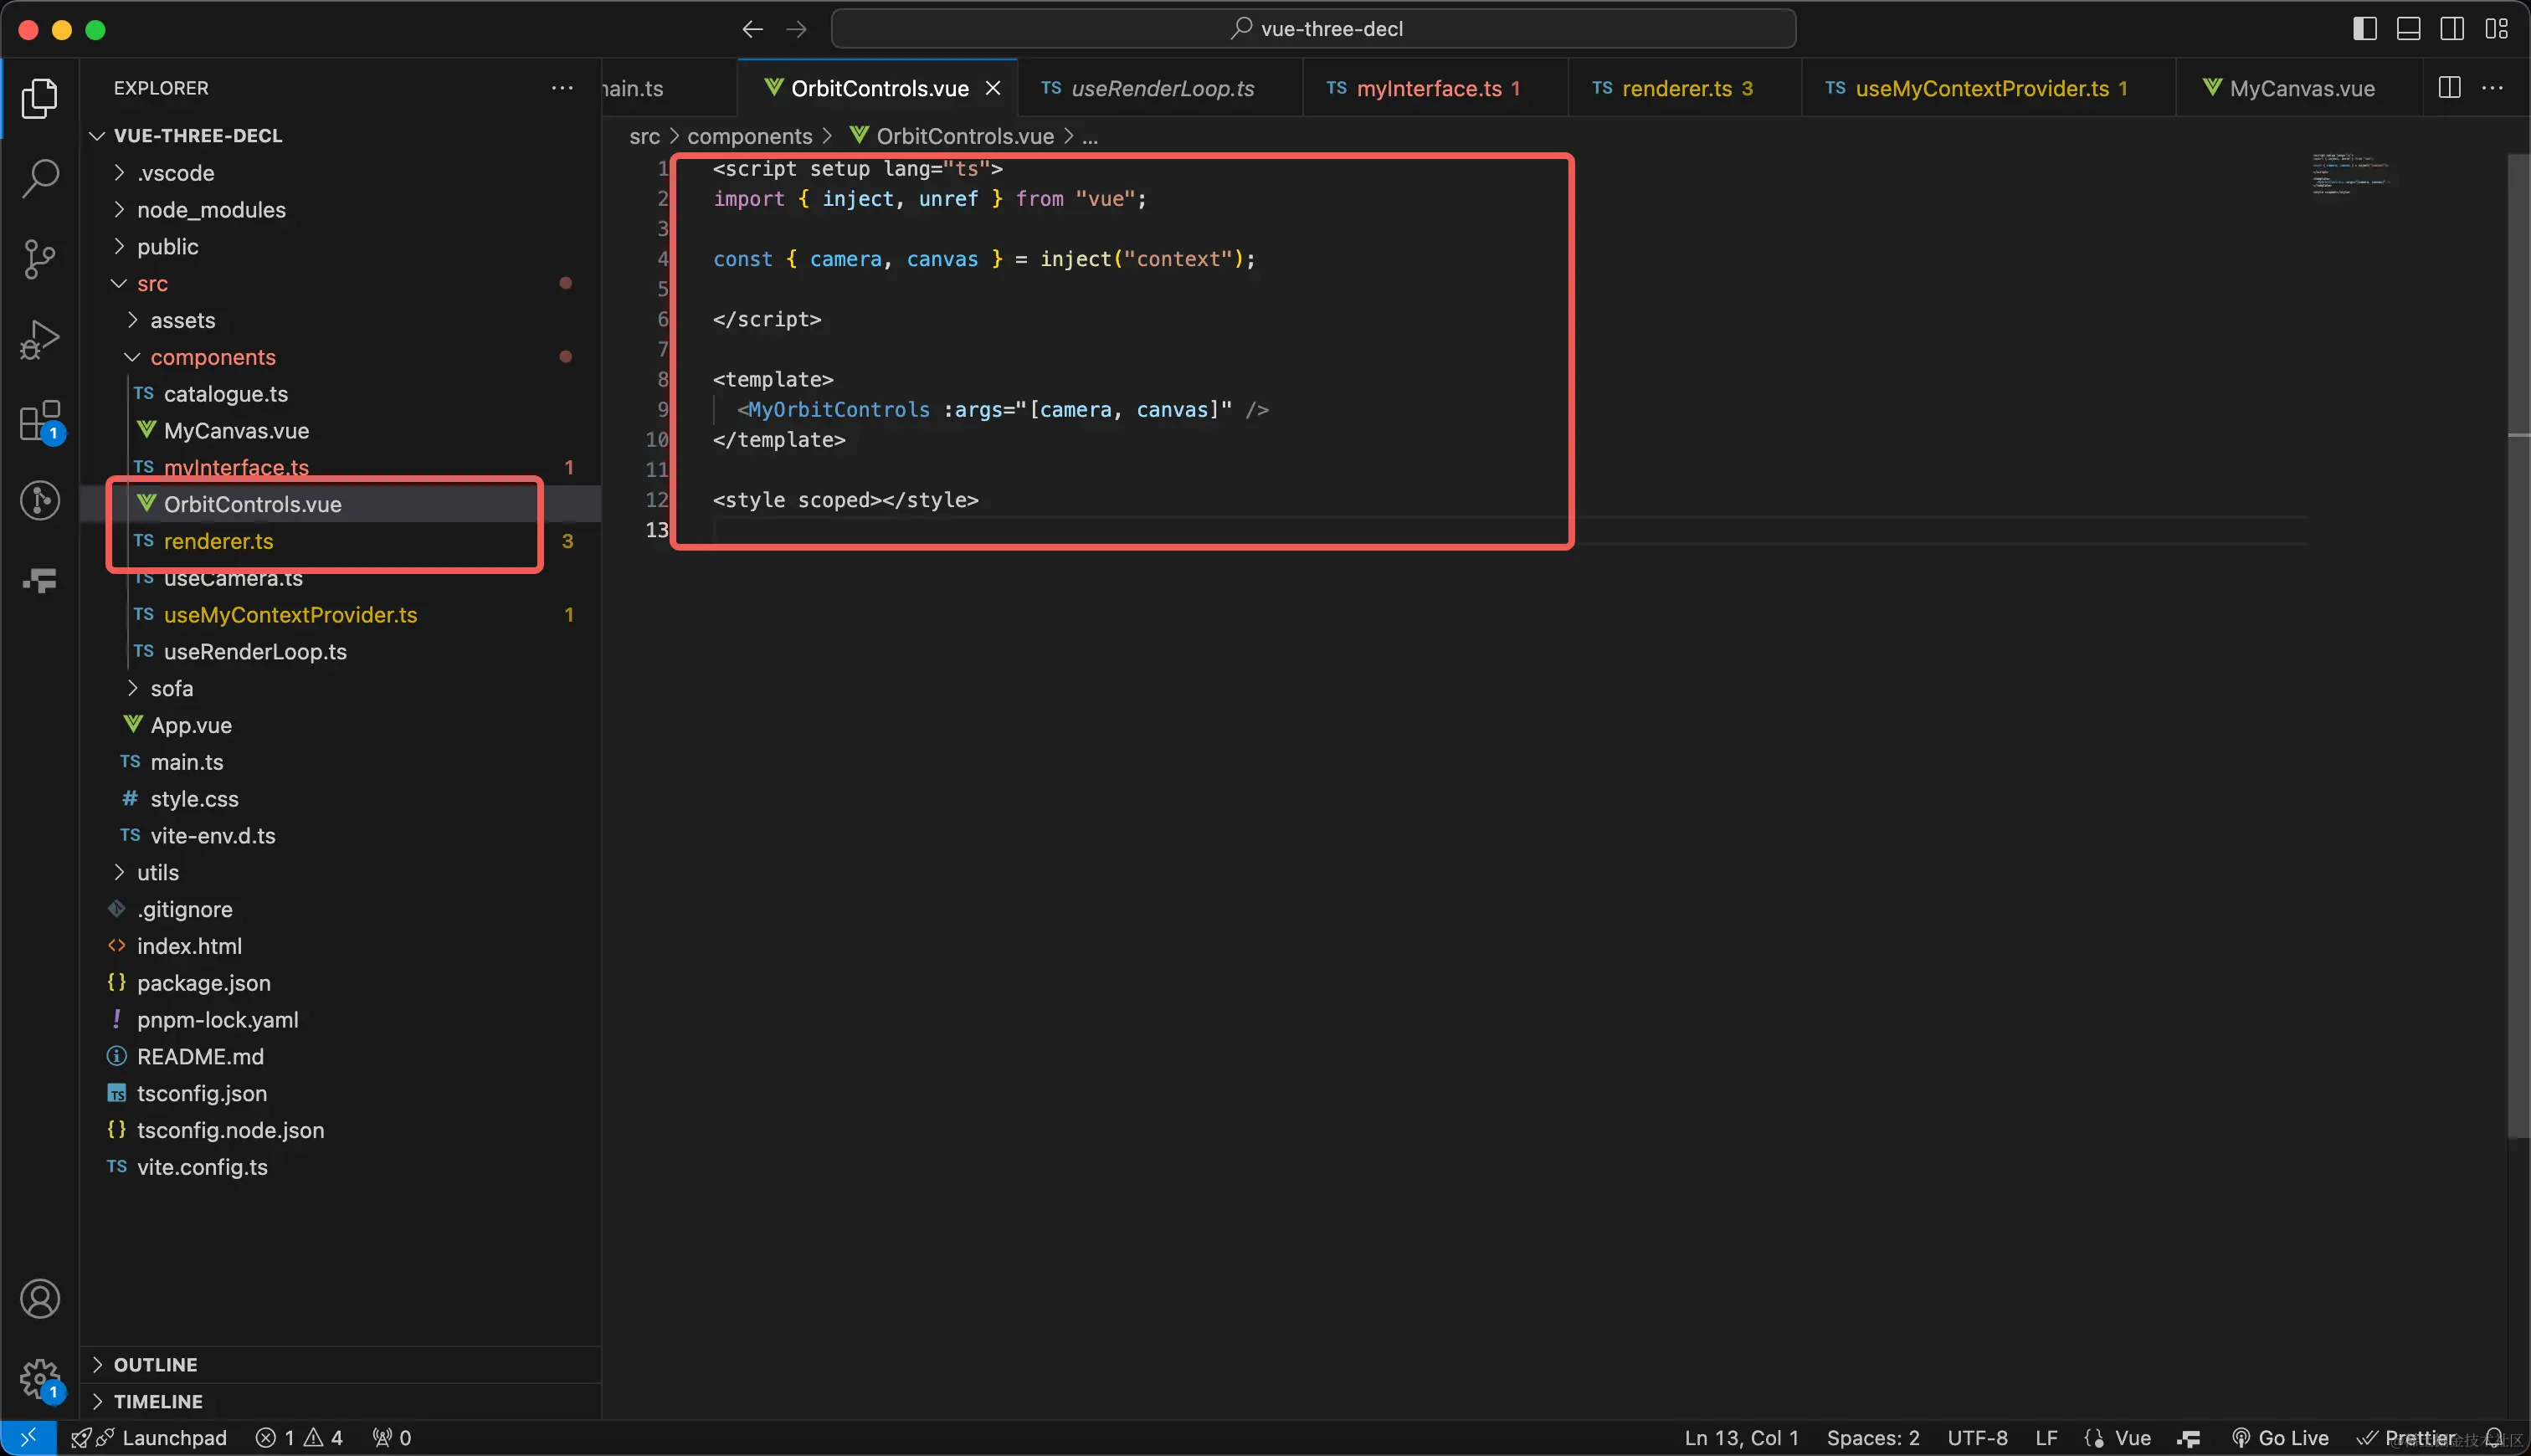Open the Extensions view

[40, 421]
